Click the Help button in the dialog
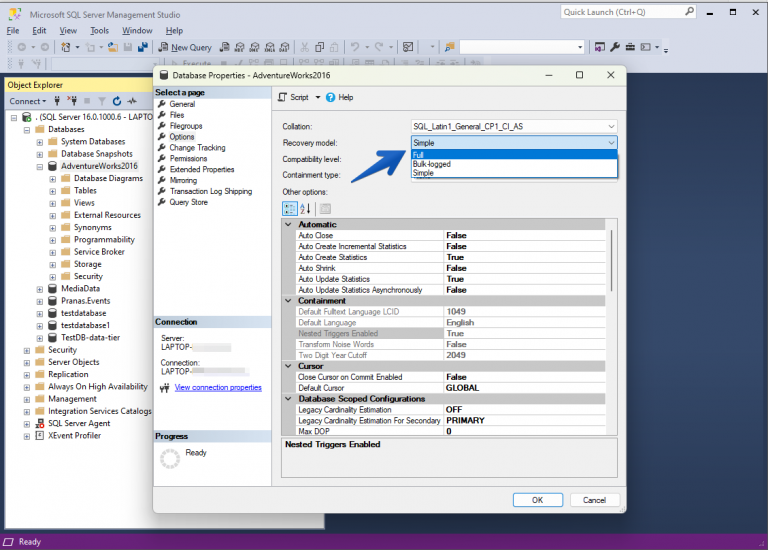 coord(340,97)
